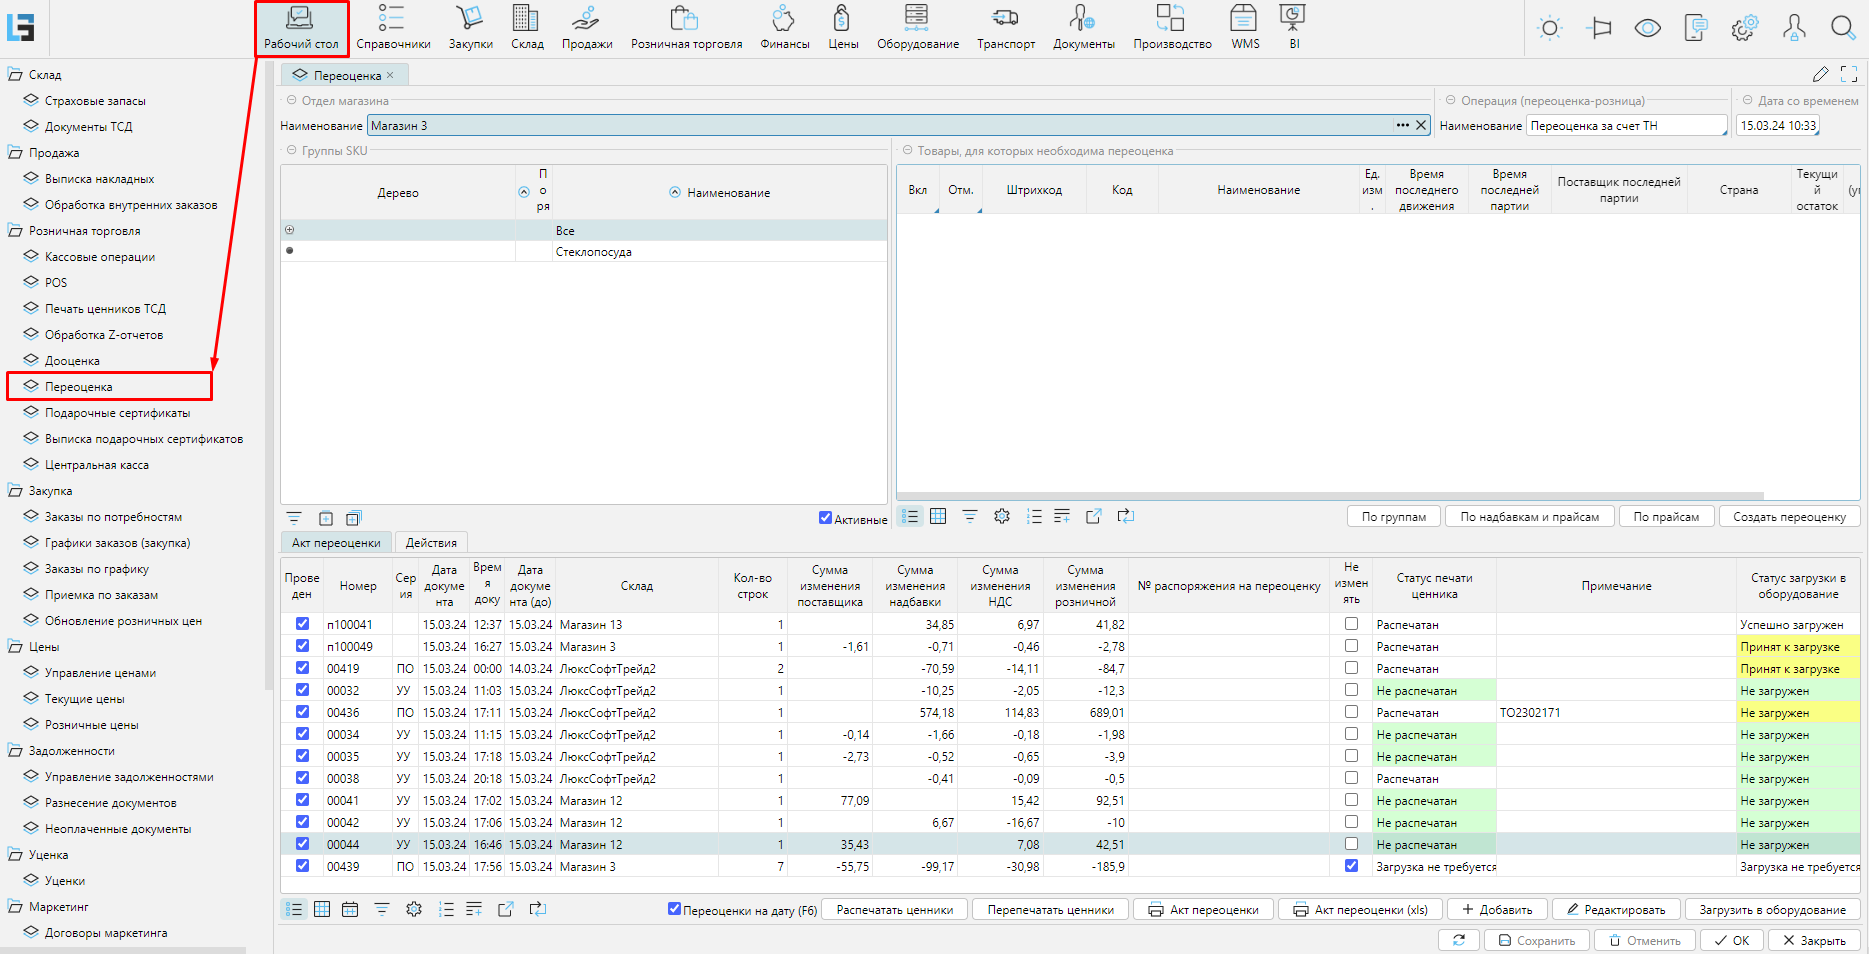
Task: Click the date and time input field
Action: [1776, 126]
